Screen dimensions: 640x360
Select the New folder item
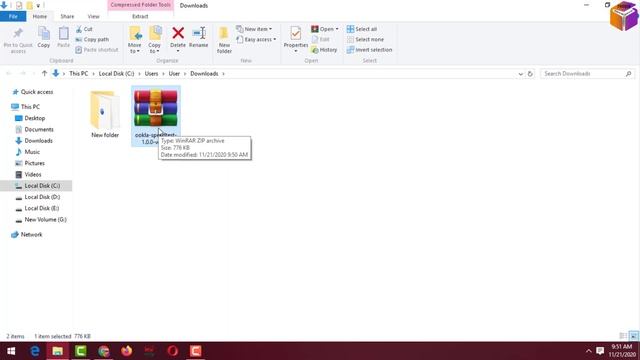(x=105, y=114)
